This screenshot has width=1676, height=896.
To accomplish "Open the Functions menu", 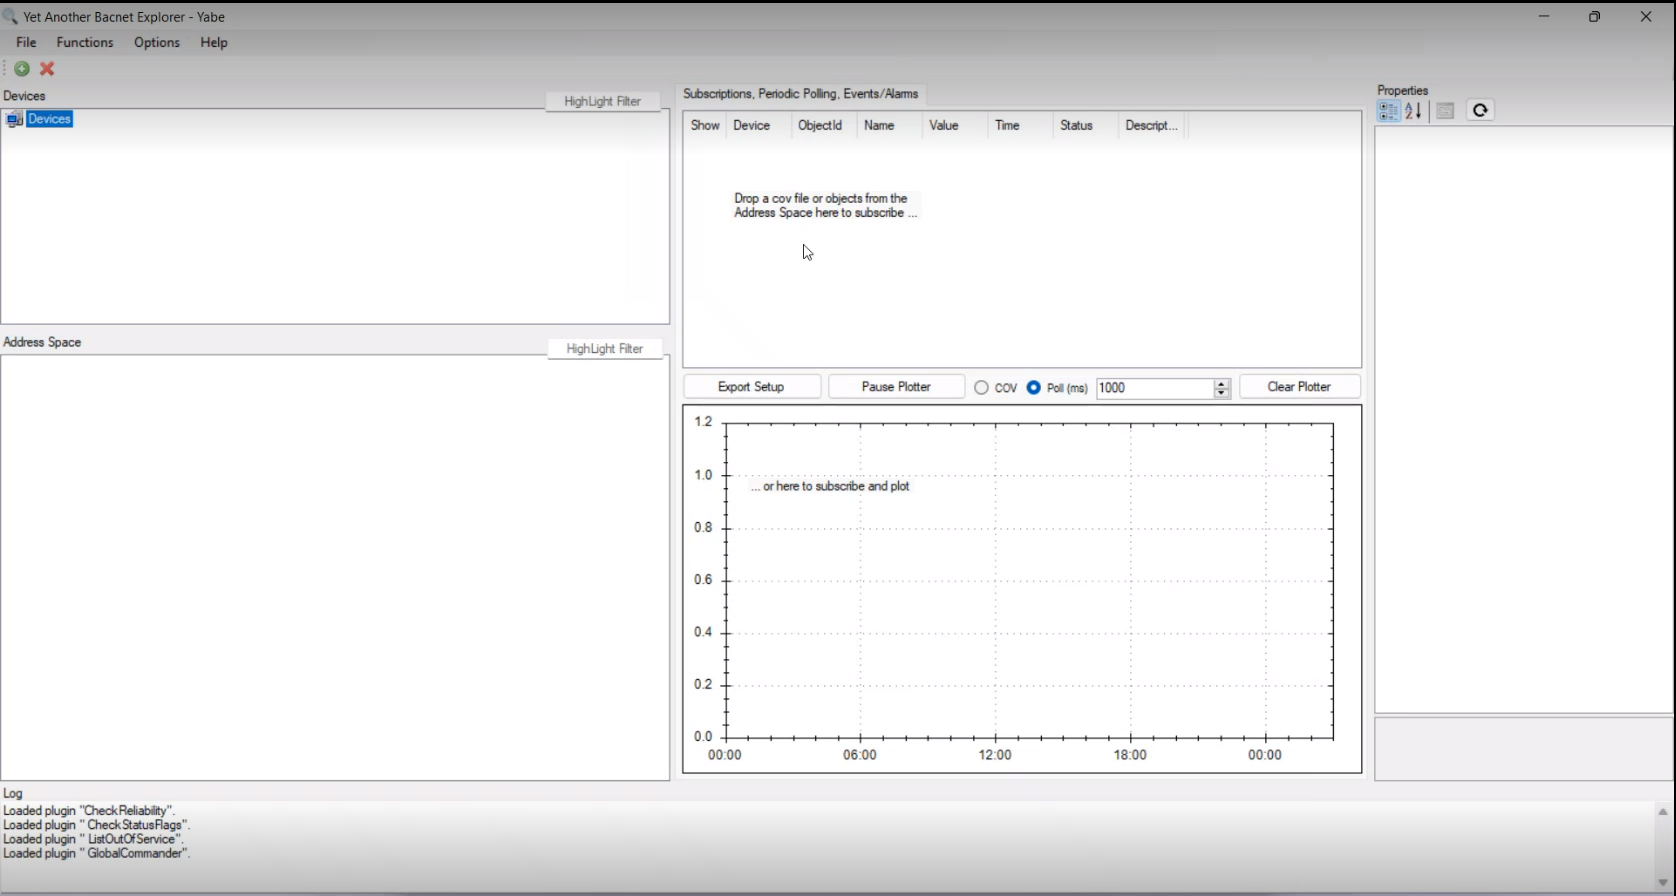I will pos(85,42).
